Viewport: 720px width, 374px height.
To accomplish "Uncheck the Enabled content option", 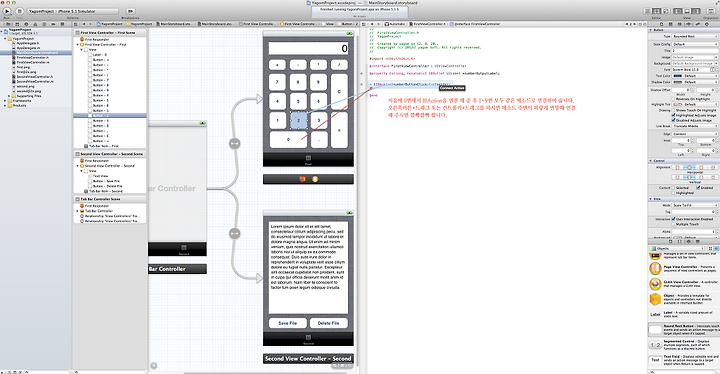I will 698,188.
